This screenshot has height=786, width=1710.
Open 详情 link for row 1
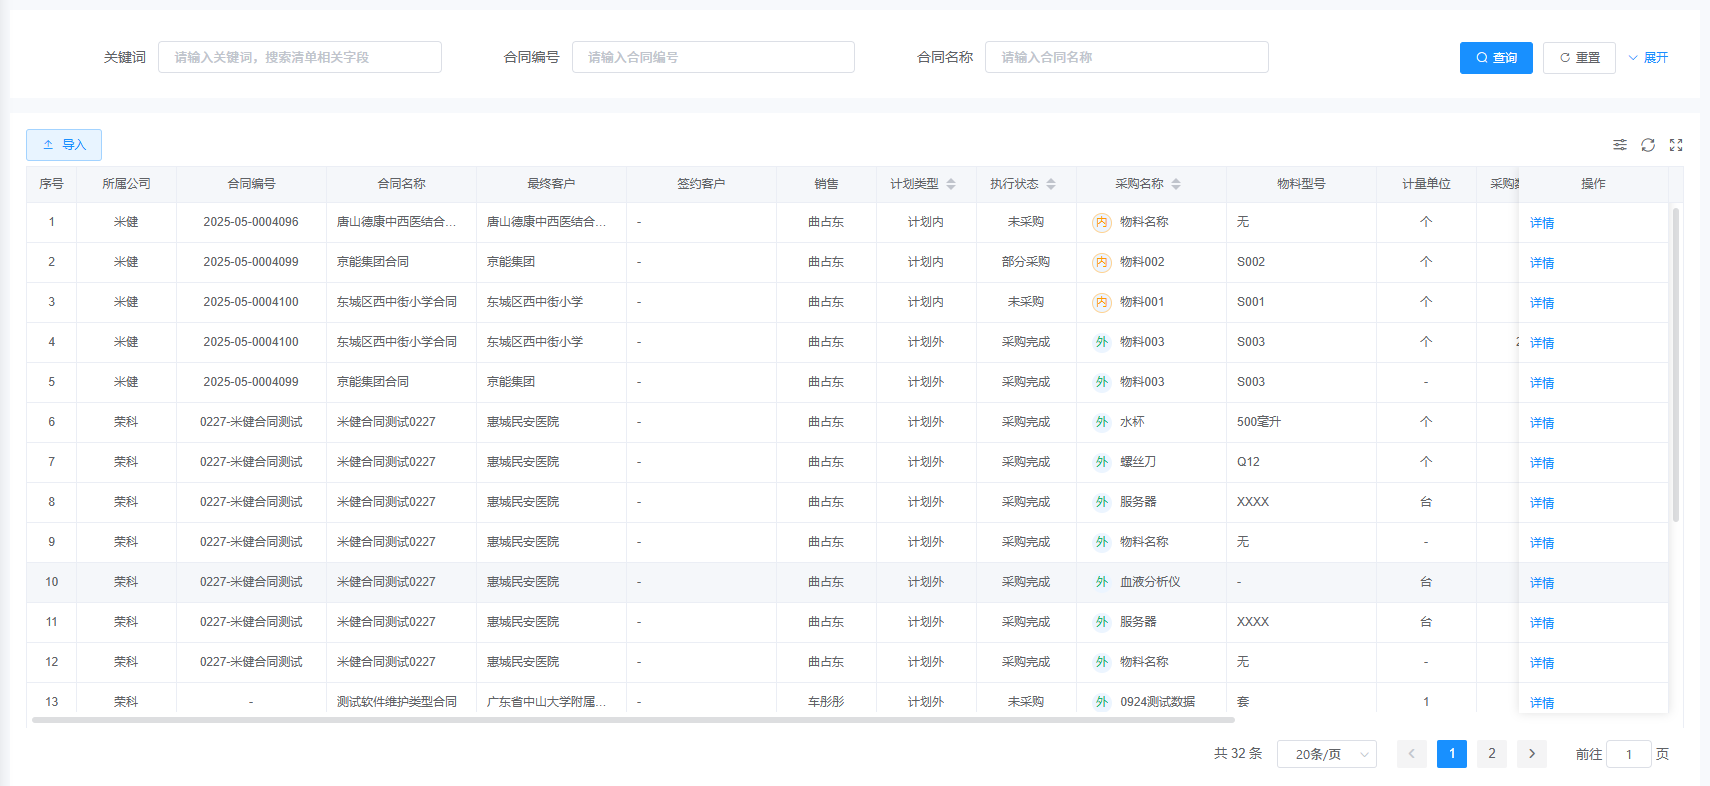1541,223
